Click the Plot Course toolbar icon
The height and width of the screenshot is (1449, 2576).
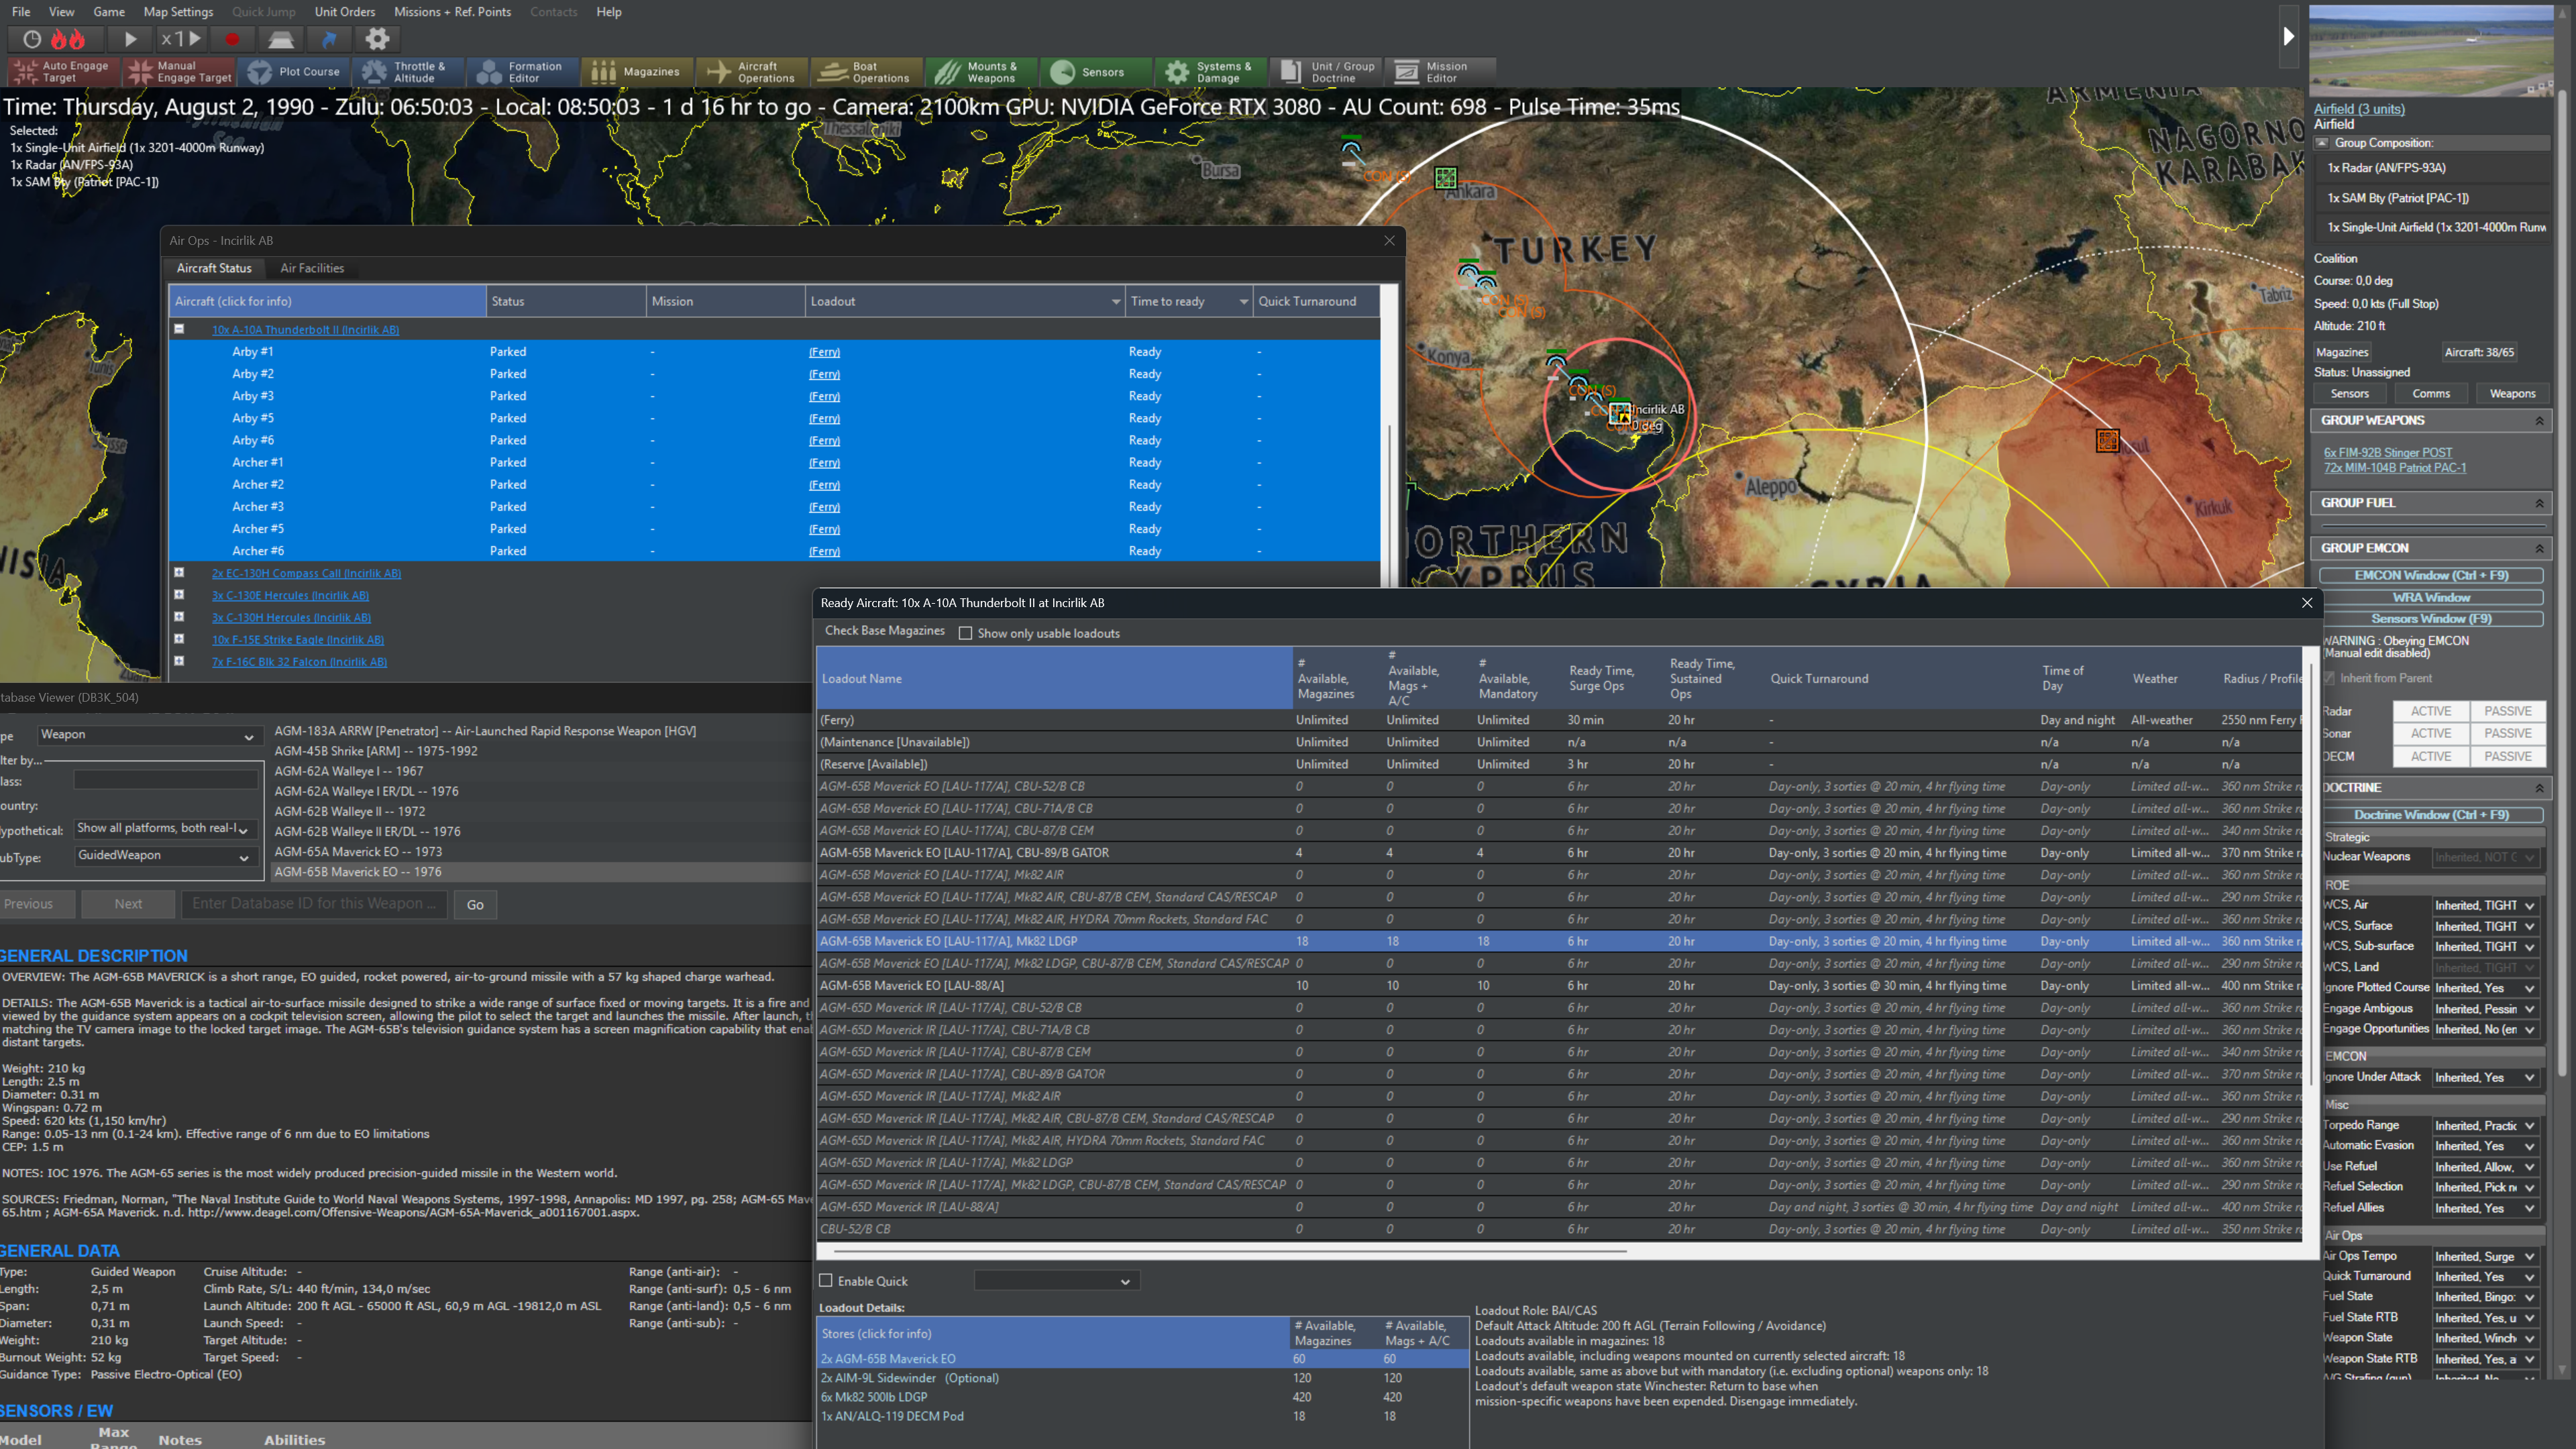click(294, 72)
